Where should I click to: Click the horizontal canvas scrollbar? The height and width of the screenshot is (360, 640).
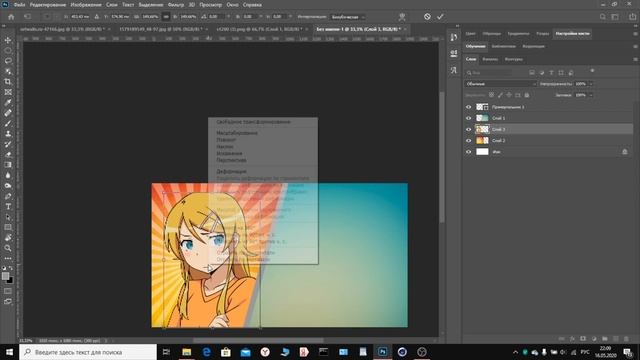coord(258,340)
